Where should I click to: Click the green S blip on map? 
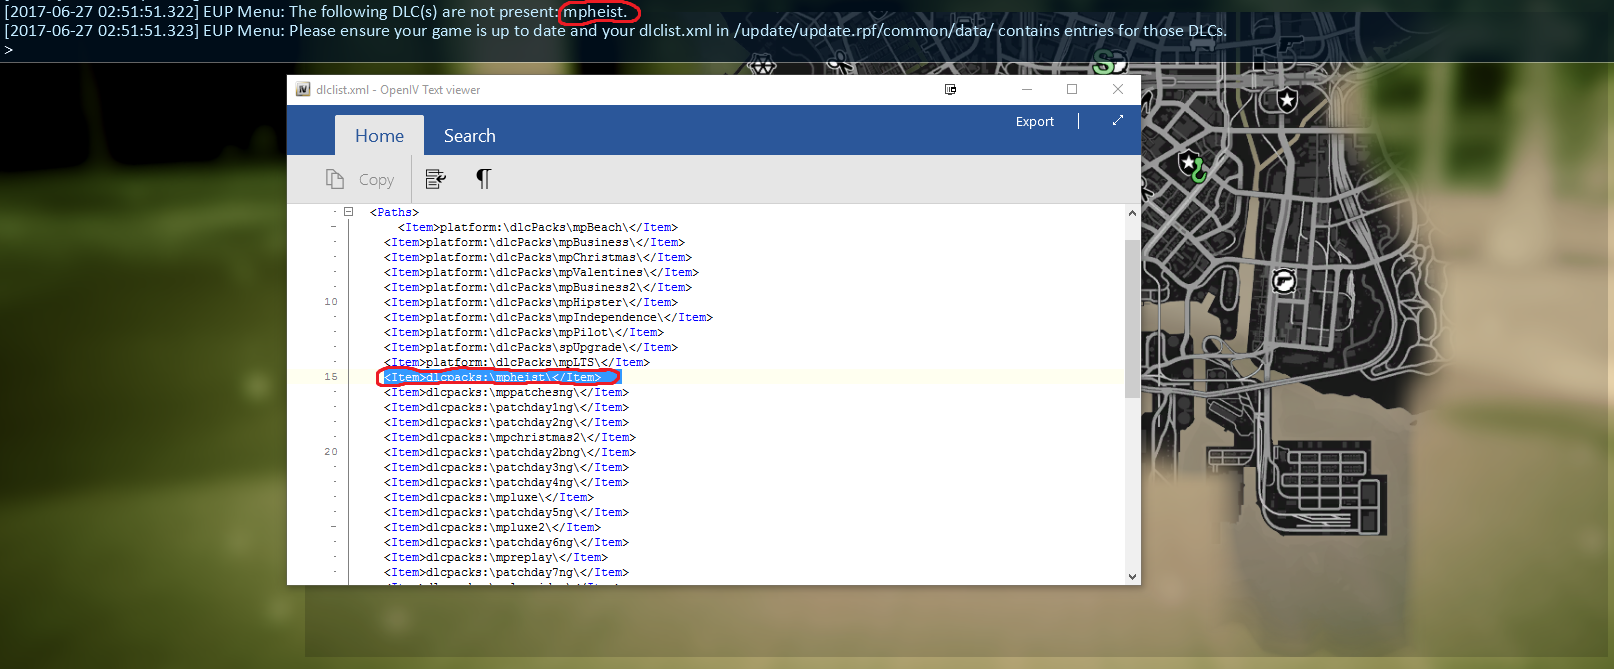click(x=1104, y=66)
